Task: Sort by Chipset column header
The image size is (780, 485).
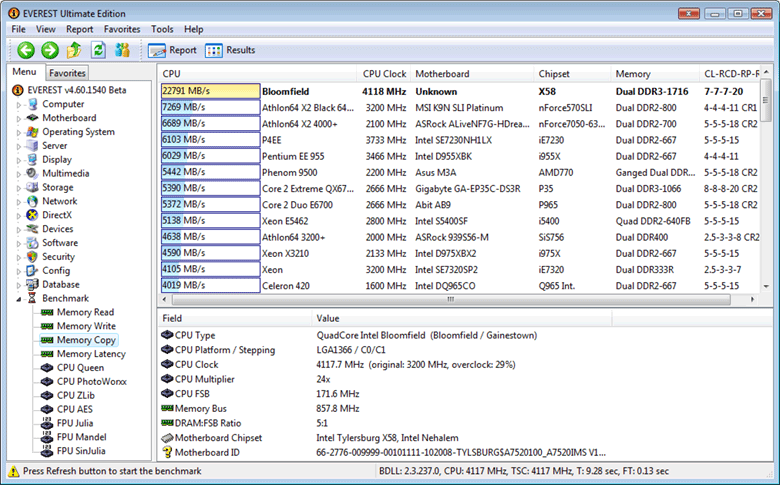Action: 572,74
